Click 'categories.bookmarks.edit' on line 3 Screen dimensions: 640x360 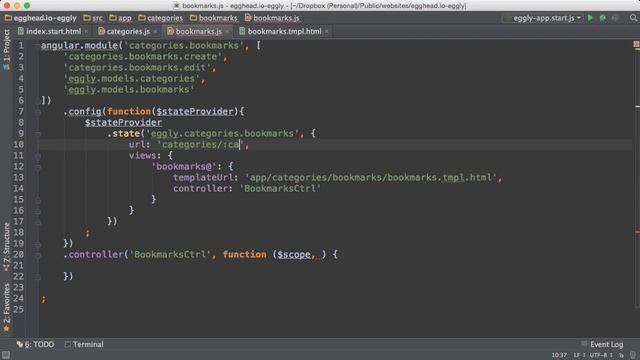(x=137, y=67)
